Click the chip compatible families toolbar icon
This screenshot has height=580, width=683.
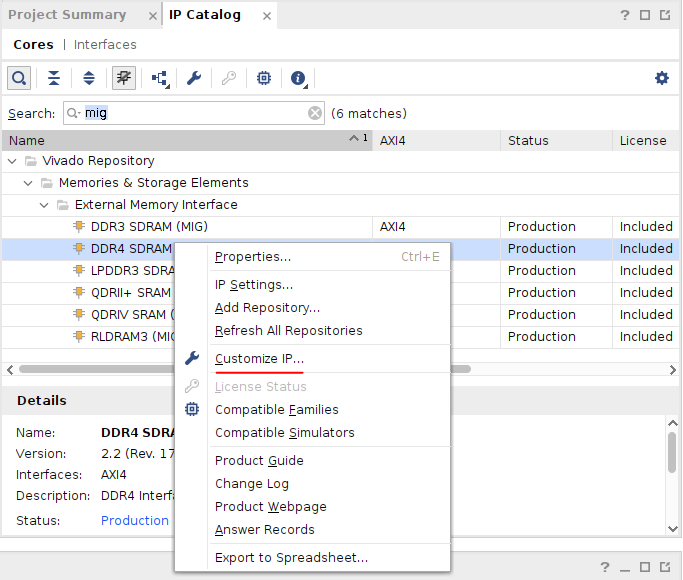coord(264,78)
